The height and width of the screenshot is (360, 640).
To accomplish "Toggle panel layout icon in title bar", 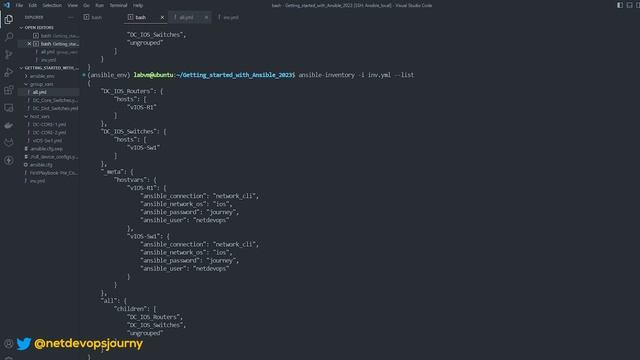I will (629, 5).
